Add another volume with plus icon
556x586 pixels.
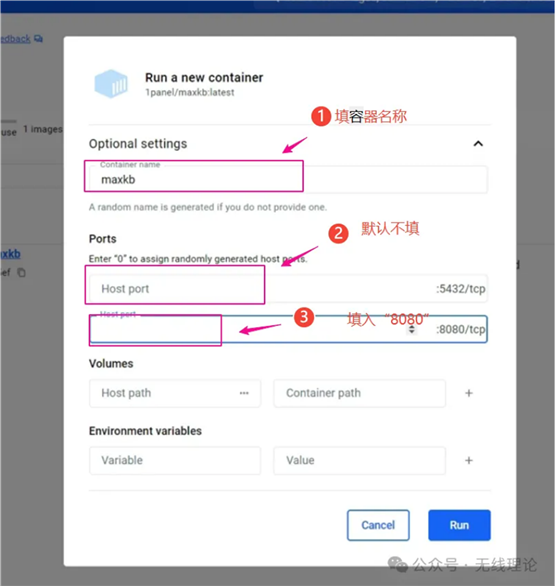click(469, 393)
